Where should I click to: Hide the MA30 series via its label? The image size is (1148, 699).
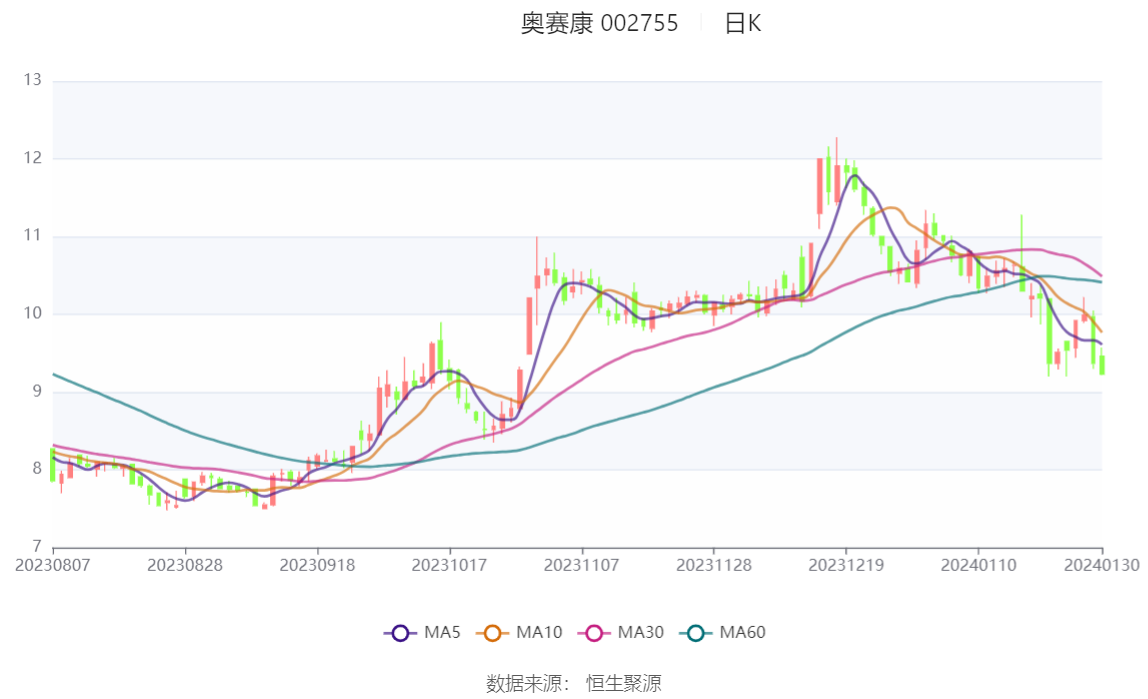(641, 633)
